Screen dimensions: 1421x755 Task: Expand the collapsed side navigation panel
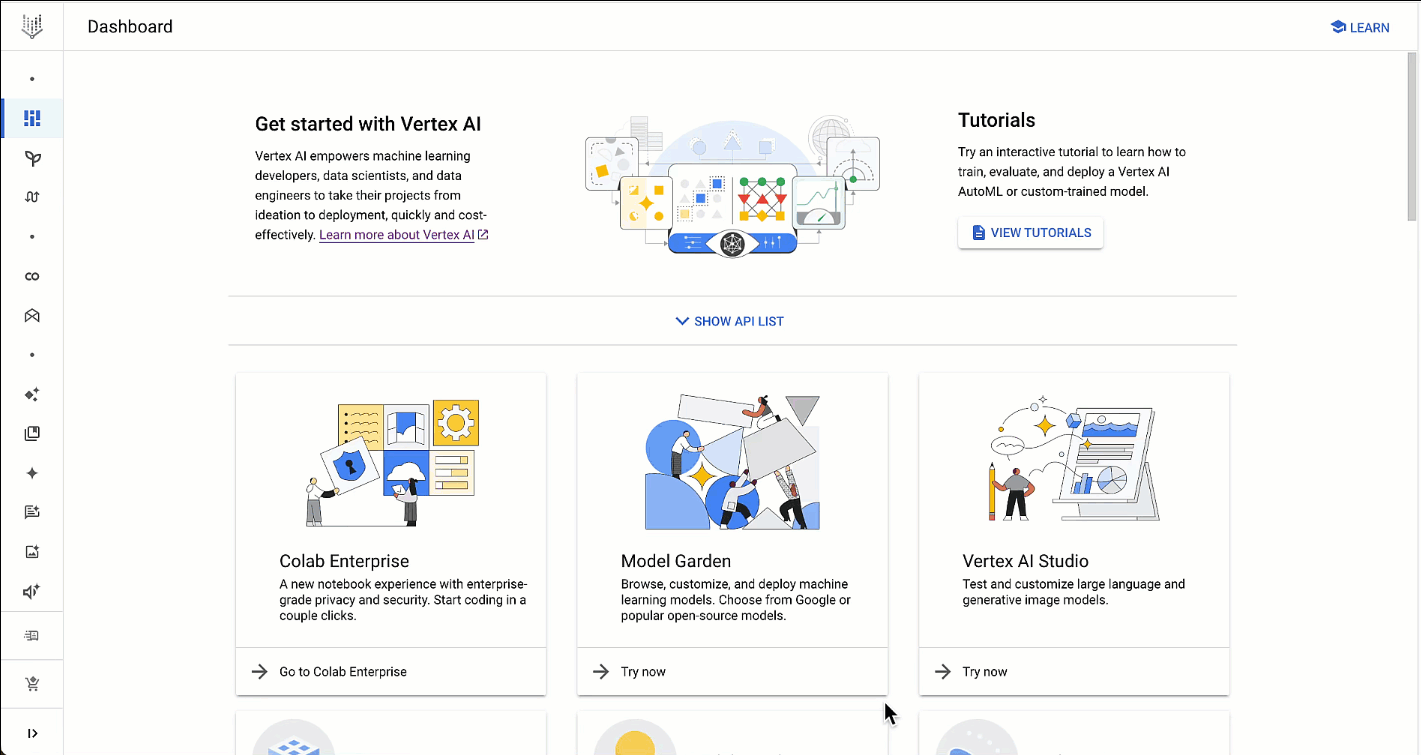(x=31, y=731)
